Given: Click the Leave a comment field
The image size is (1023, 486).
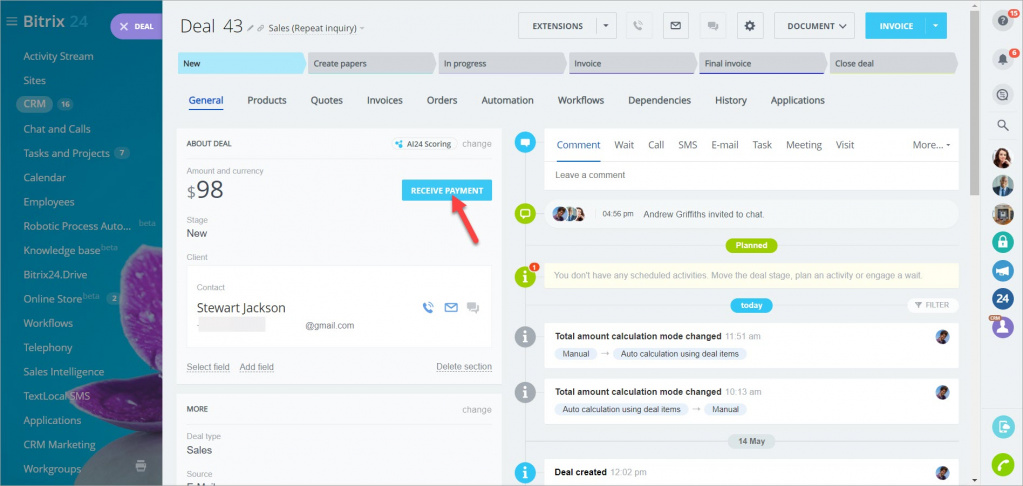Looking at the screenshot, I should click(x=752, y=175).
